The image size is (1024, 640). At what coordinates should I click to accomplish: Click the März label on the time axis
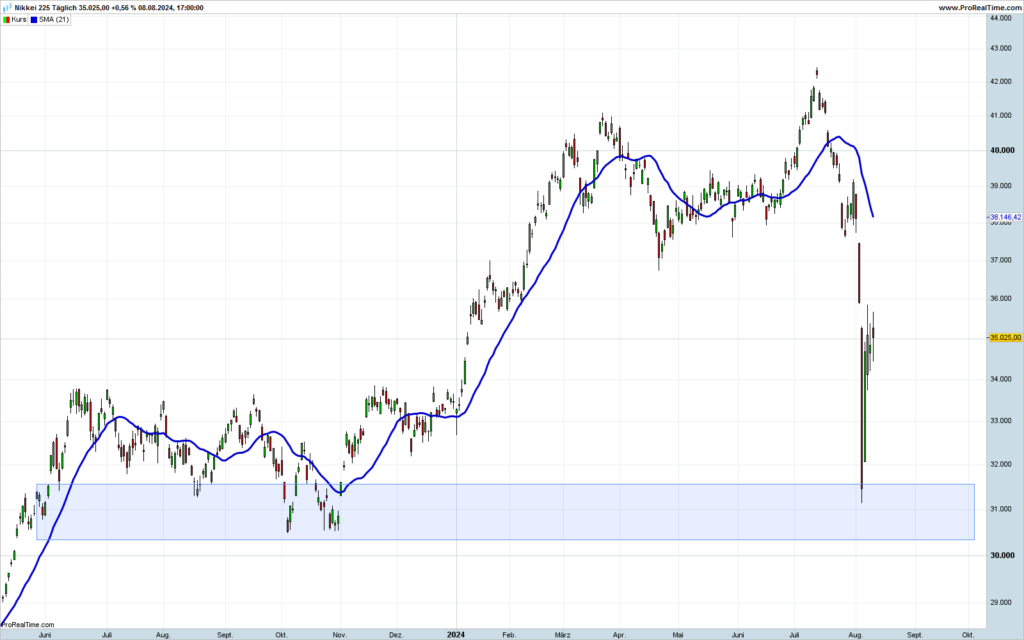(562, 635)
